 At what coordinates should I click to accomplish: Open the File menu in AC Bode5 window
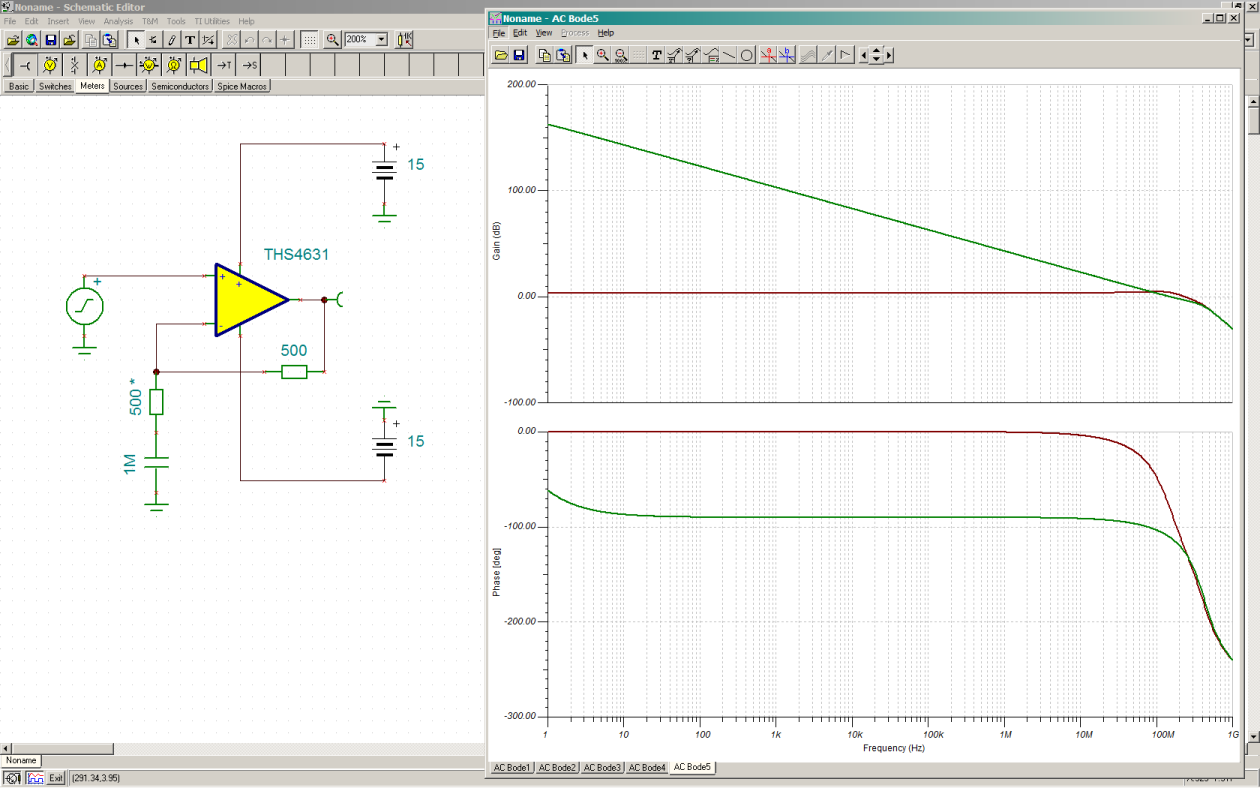[498, 33]
